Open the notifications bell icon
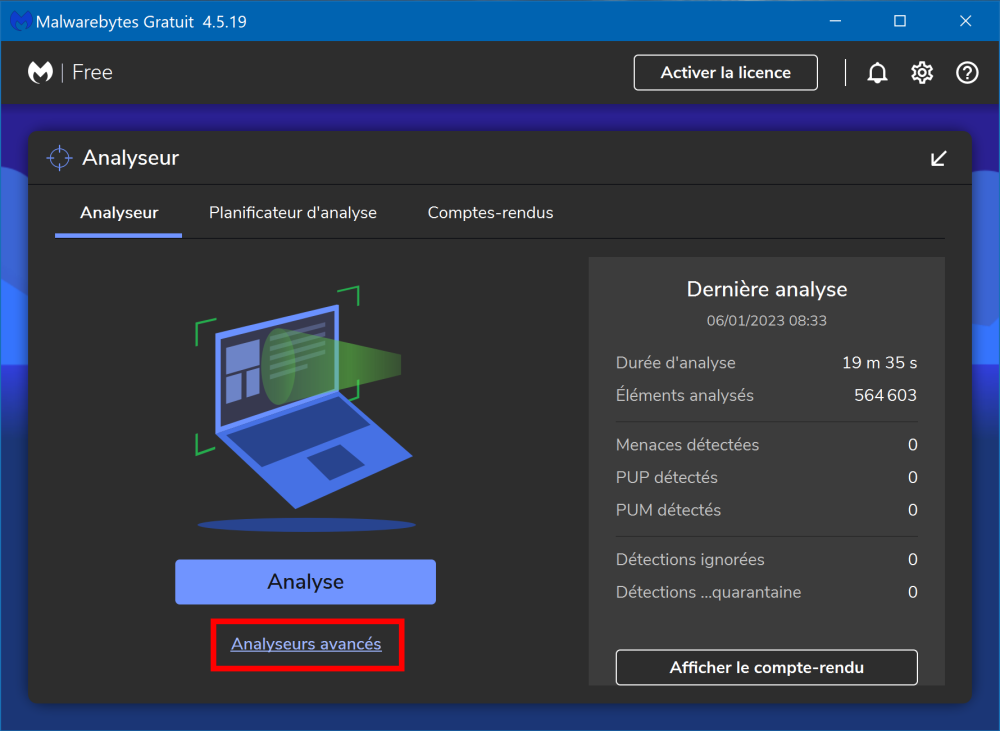Image resolution: width=1000 pixels, height=731 pixels. pyautogui.click(x=877, y=73)
